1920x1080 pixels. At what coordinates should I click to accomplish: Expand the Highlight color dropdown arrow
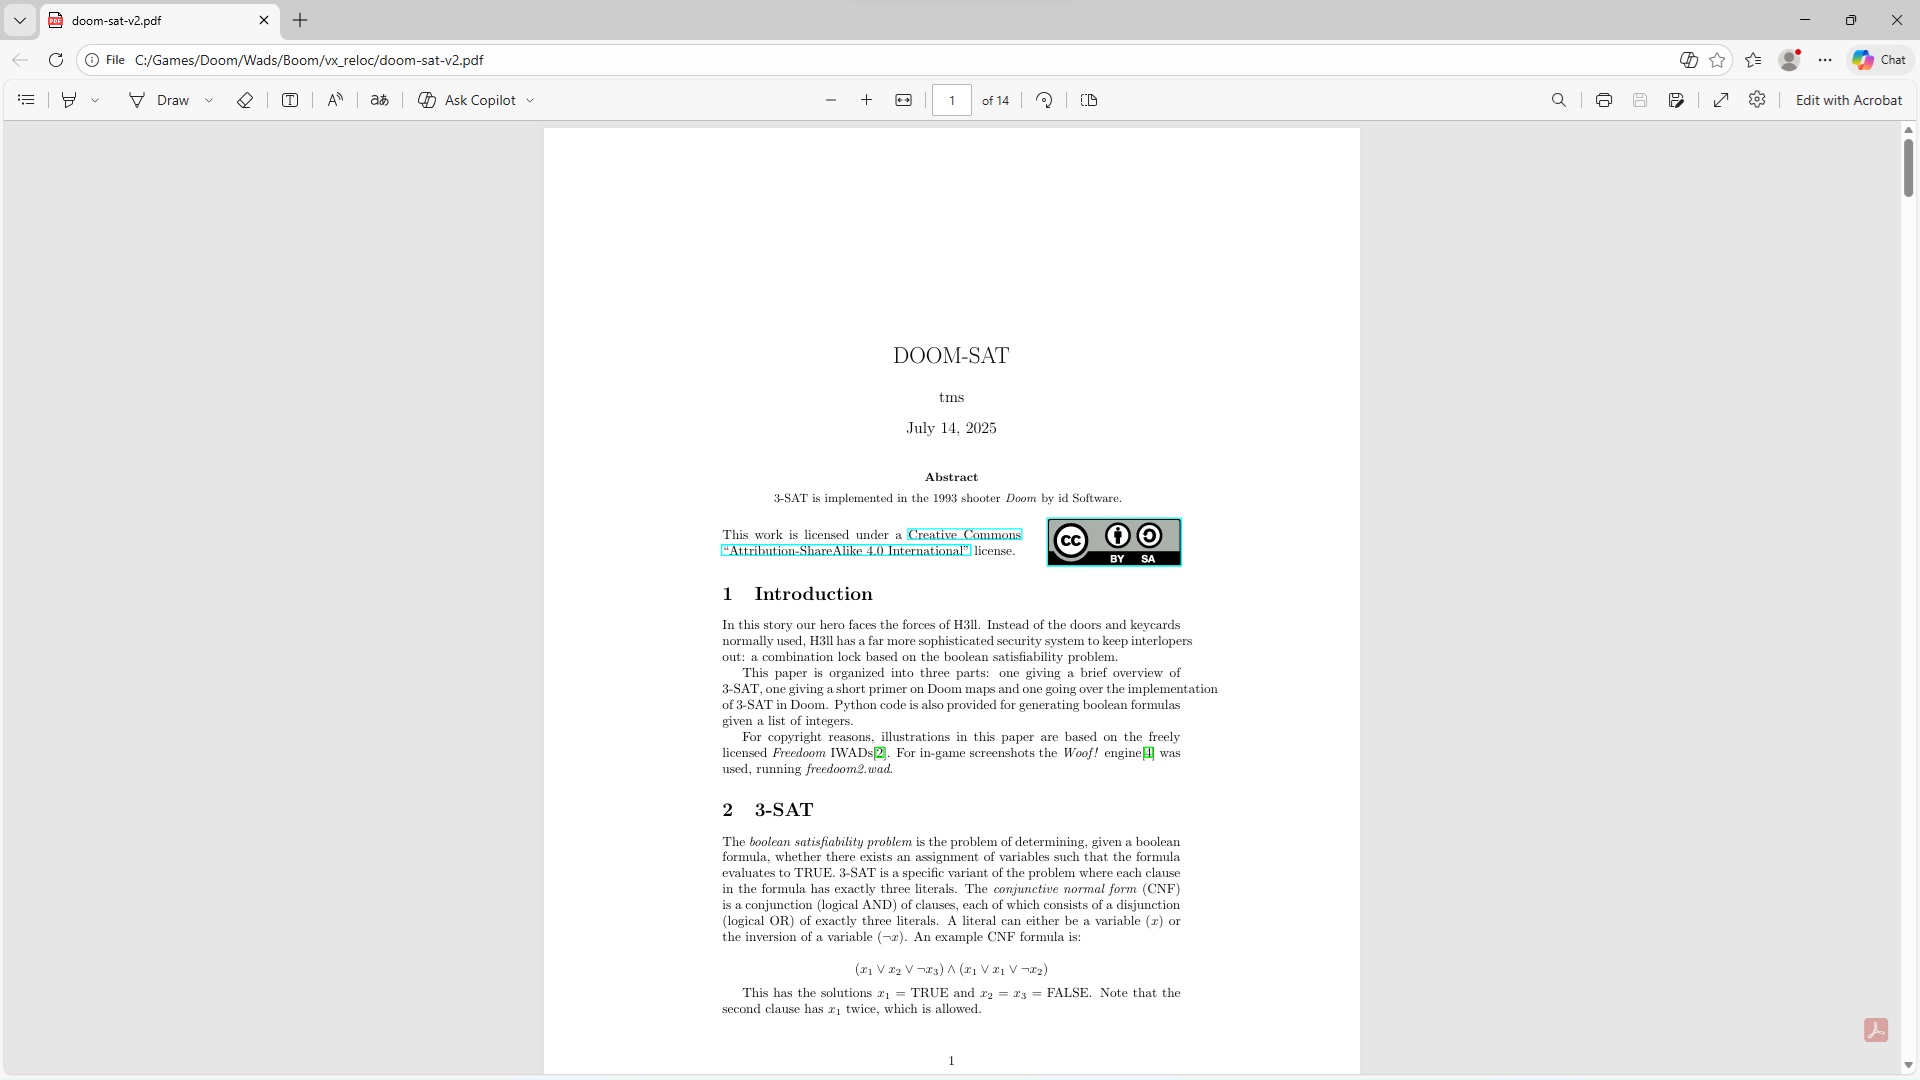(95, 100)
